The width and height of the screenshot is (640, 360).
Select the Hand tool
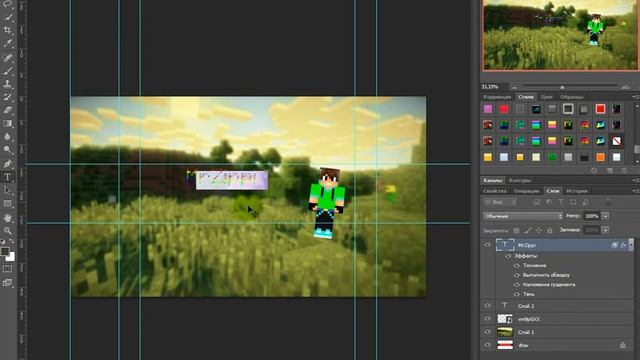(x=7, y=218)
